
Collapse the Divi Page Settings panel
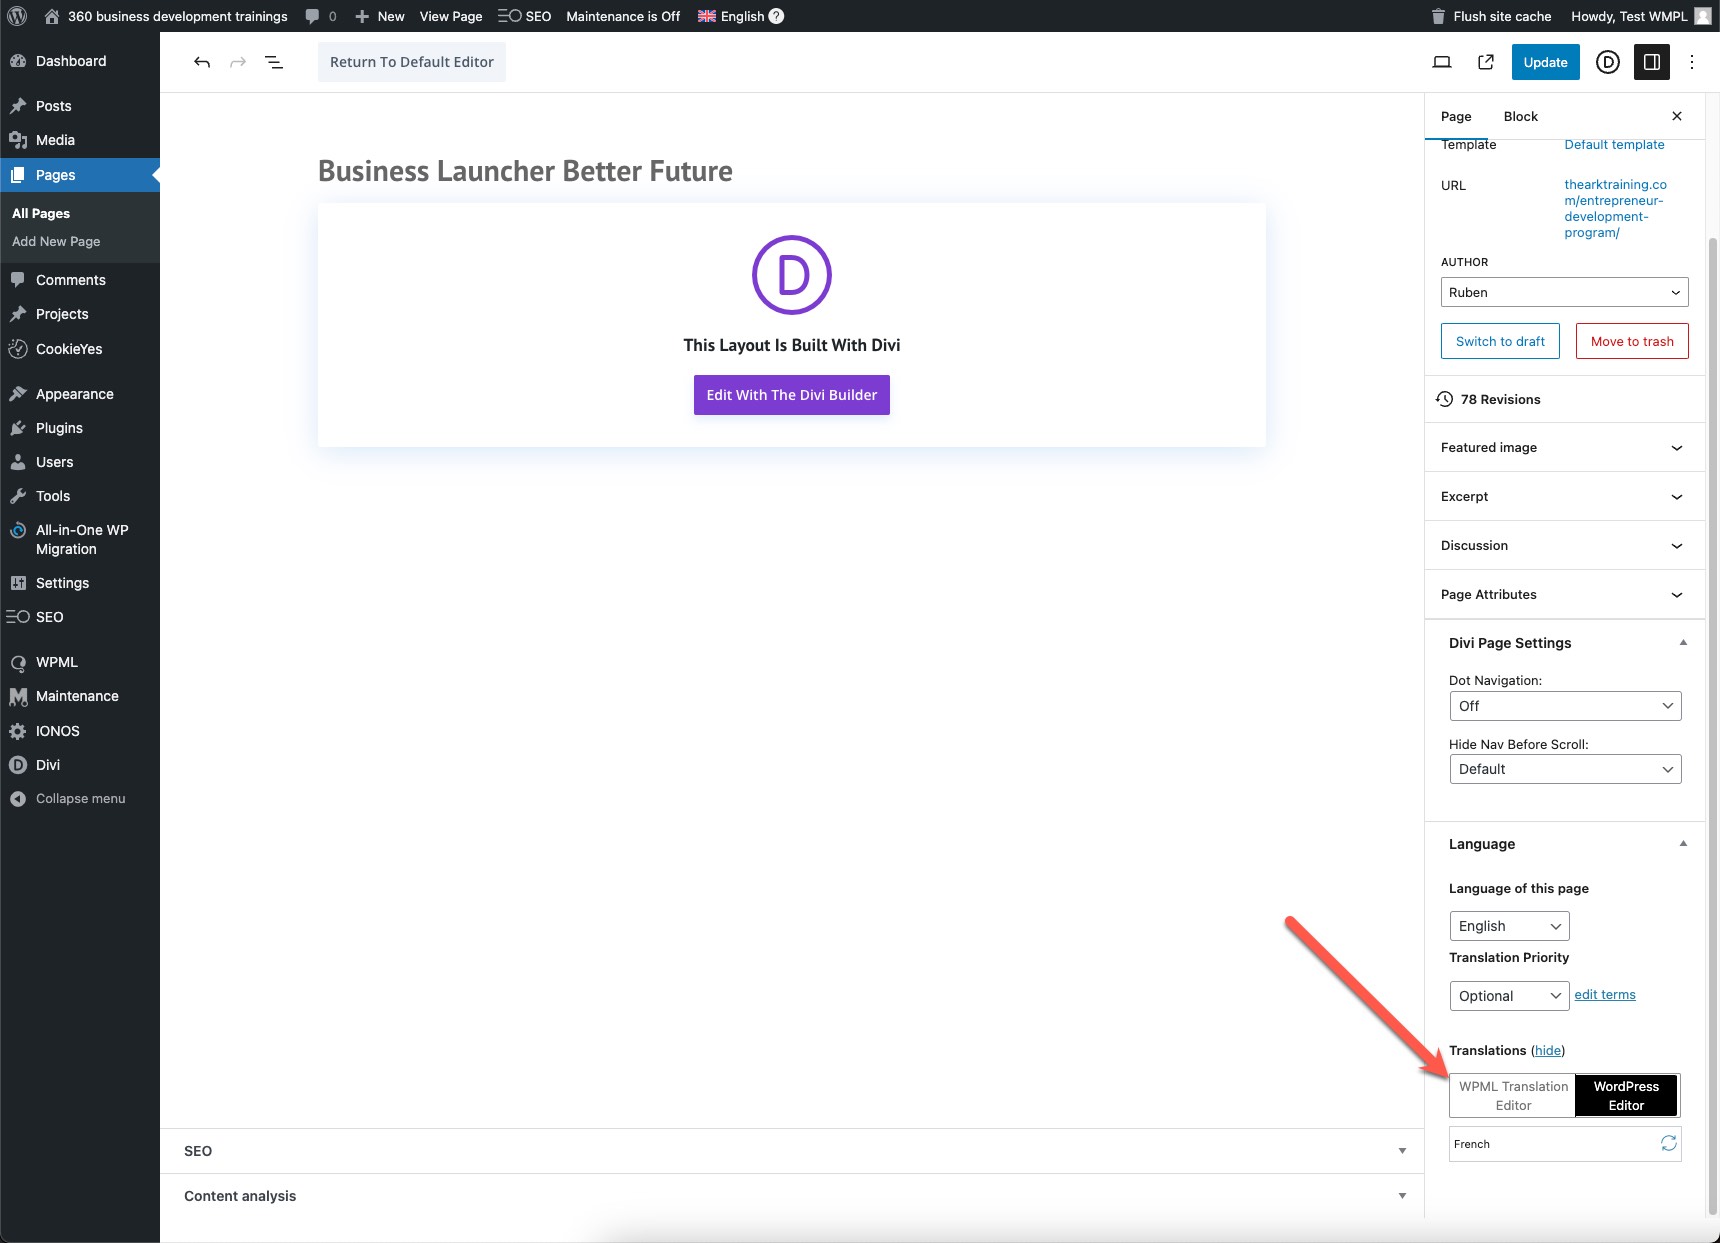1683,643
